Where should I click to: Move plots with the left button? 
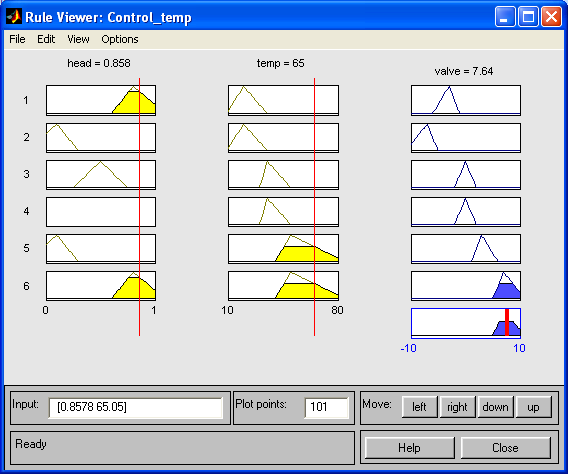pos(419,407)
